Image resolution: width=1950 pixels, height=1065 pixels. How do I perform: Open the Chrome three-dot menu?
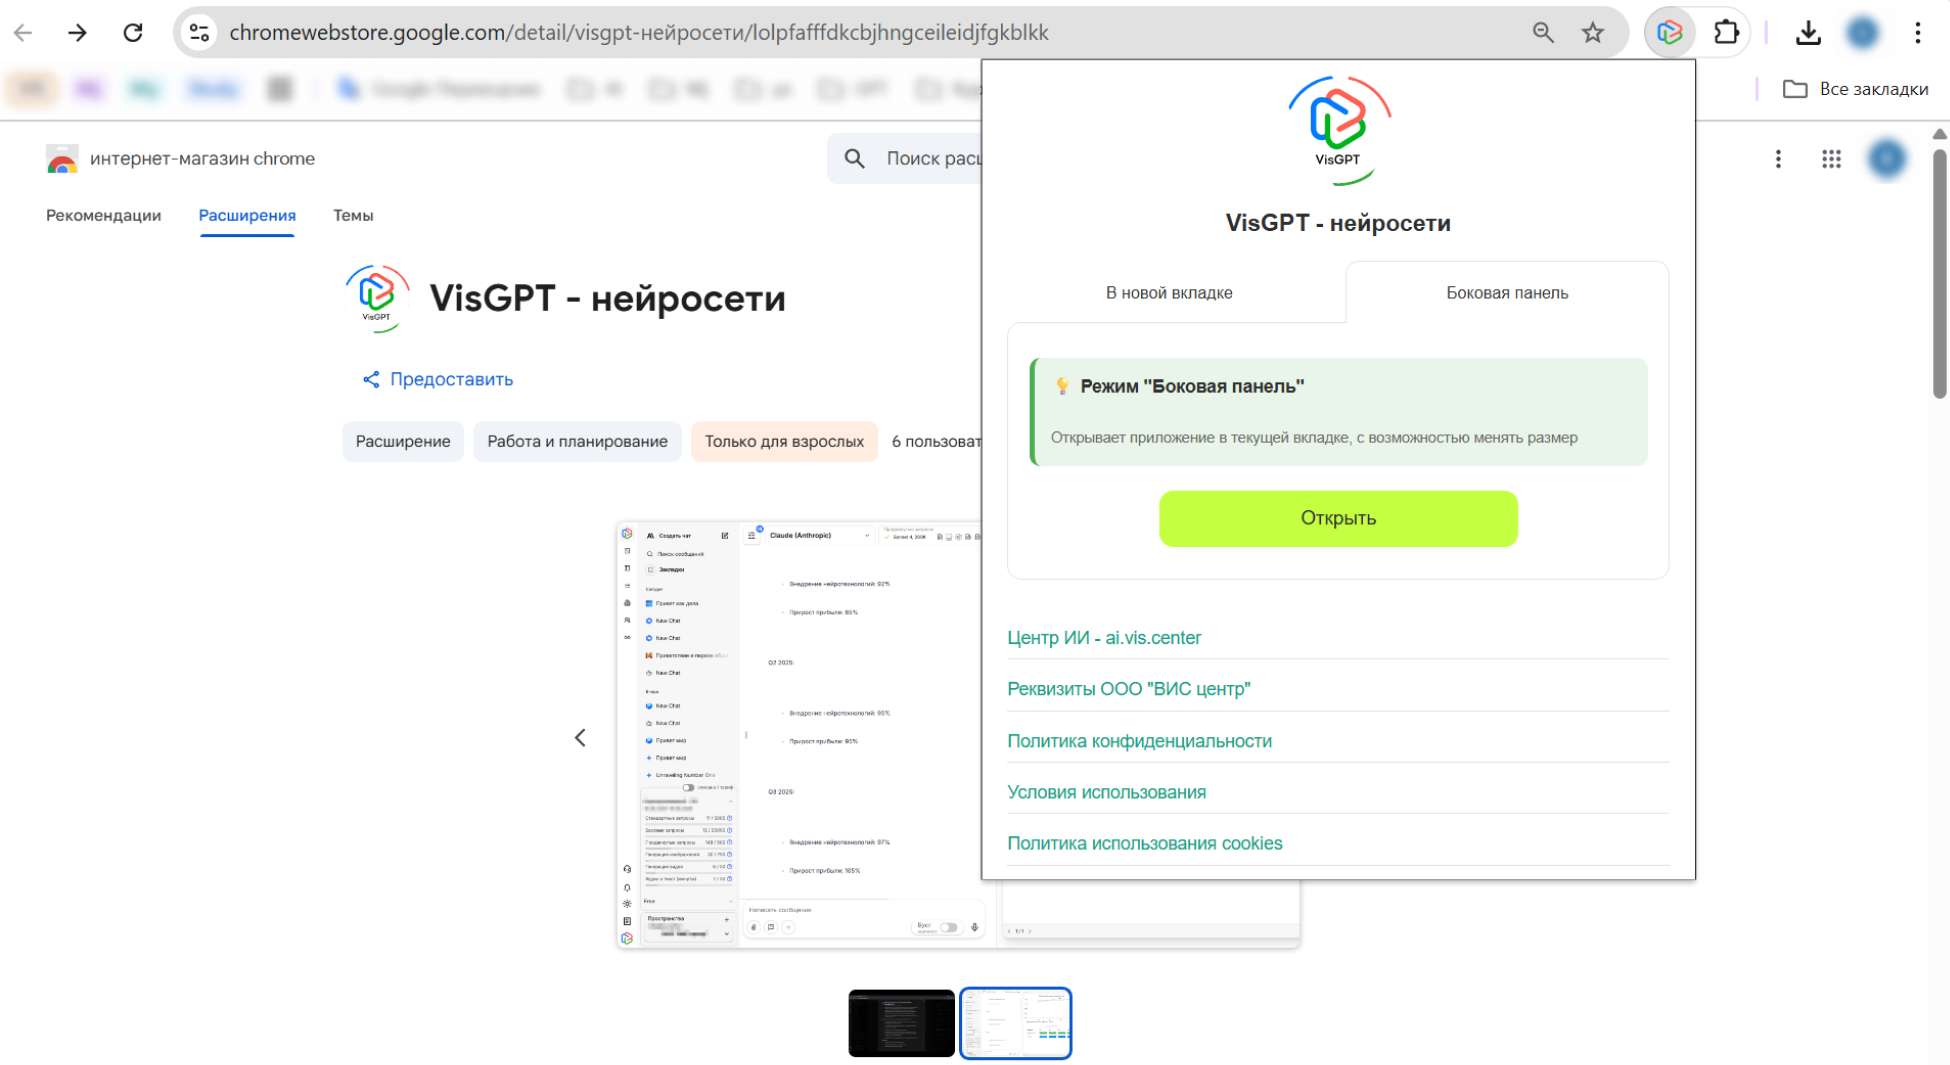pos(1918,33)
